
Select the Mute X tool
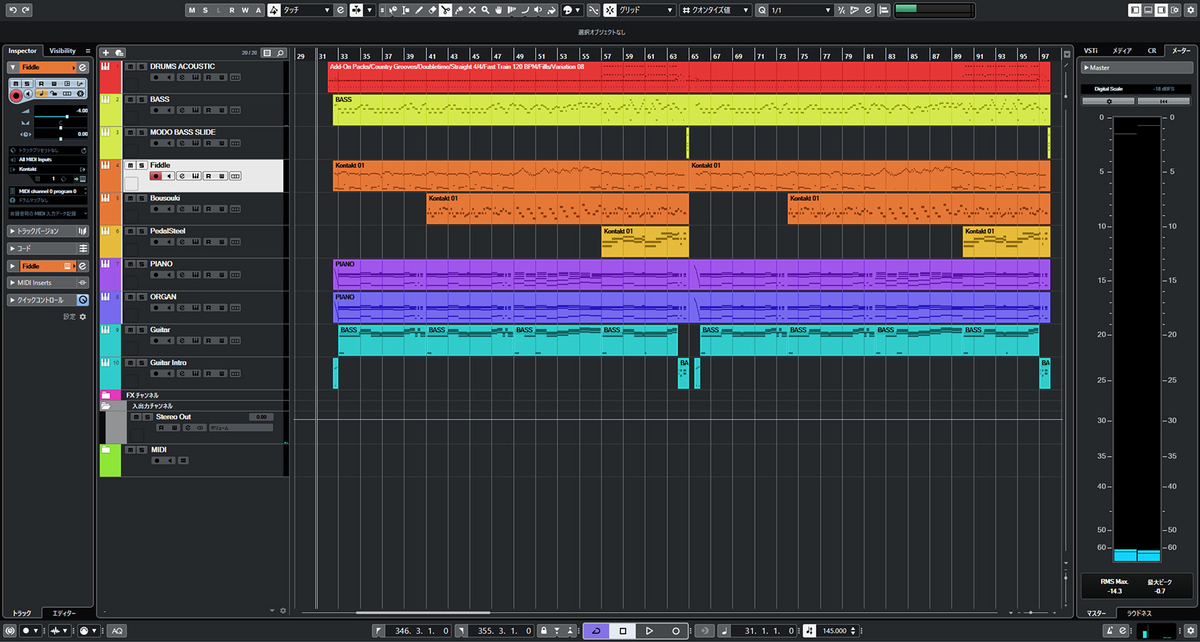click(x=472, y=9)
